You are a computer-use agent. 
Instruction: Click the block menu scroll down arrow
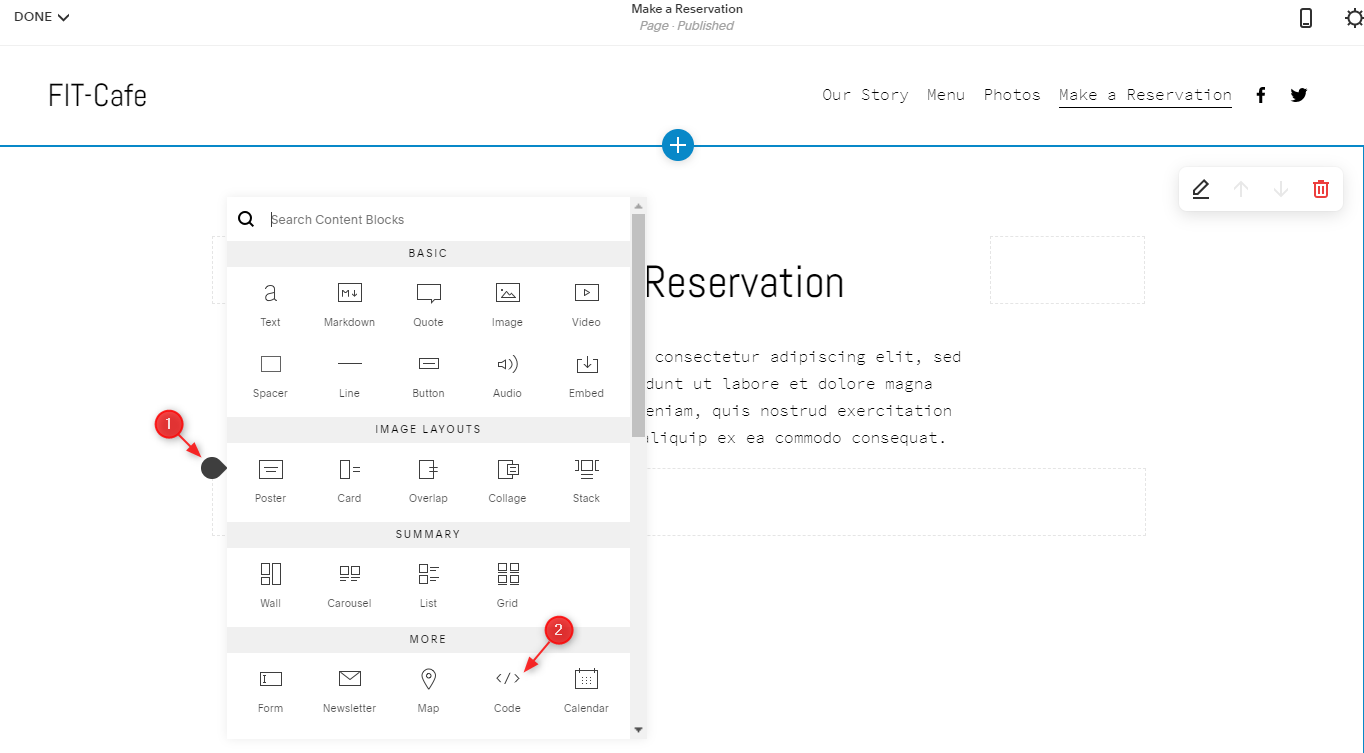click(638, 730)
